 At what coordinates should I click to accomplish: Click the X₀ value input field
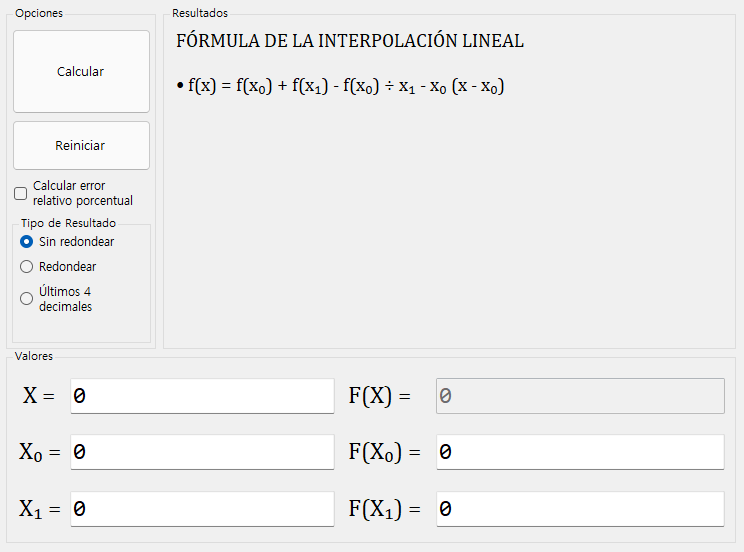tap(202, 452)
